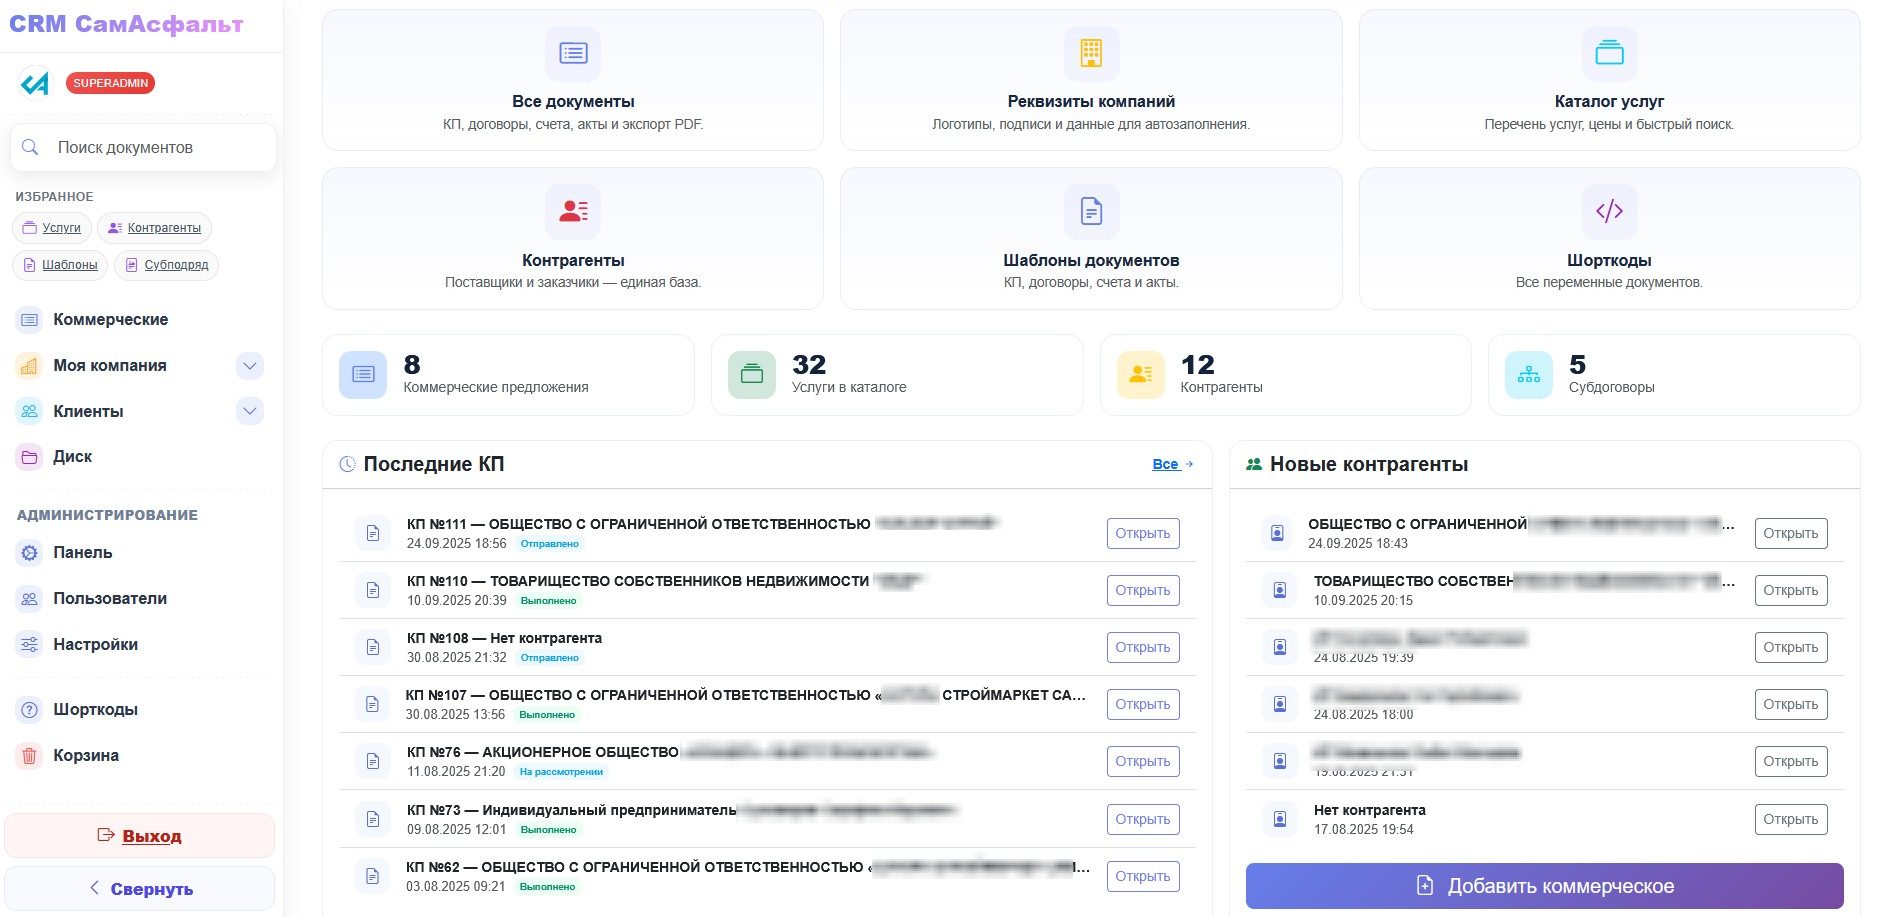This screenshot has width=1889, height=917.
Task: Open the Контрагенты favorite link
Action: [x=154, y=228]
